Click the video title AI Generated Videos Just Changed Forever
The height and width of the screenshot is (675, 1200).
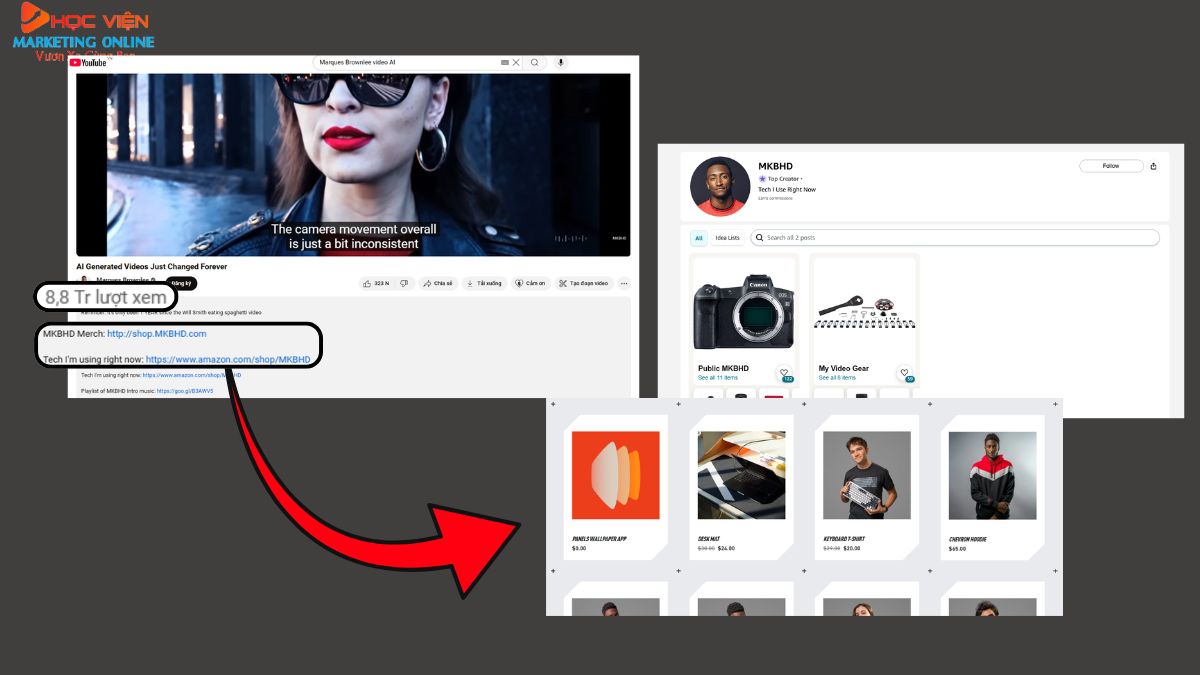[x=152, y=267]
